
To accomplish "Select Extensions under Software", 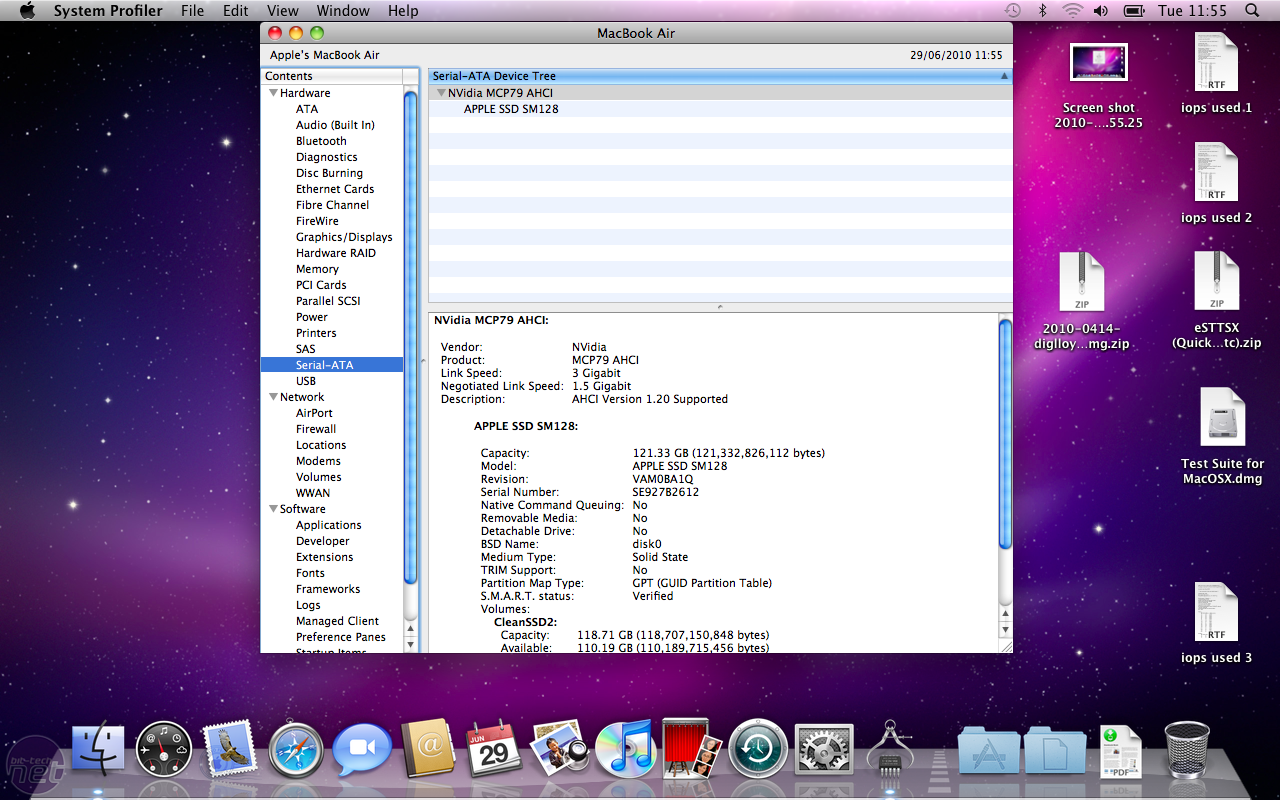I will point(324,557).
